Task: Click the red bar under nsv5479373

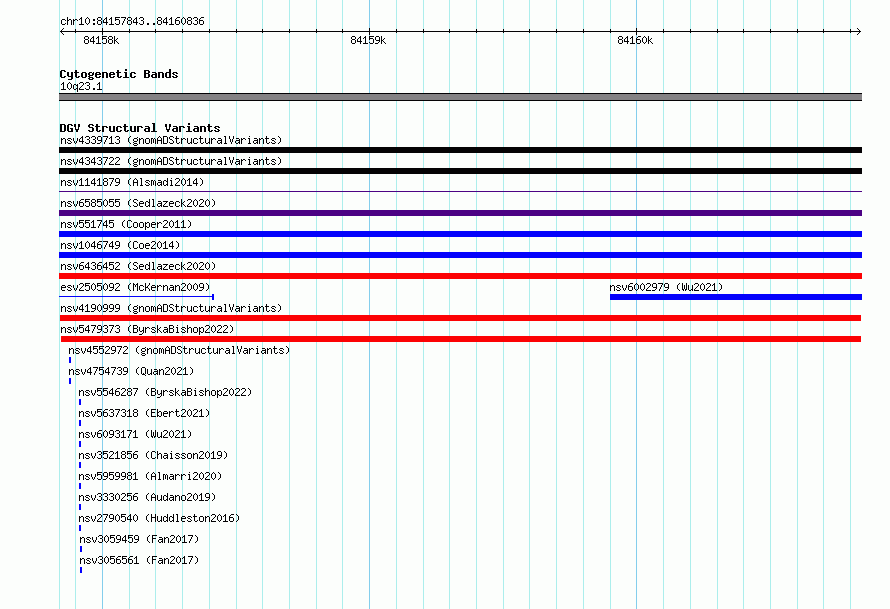Action: (x=461, y=339)
